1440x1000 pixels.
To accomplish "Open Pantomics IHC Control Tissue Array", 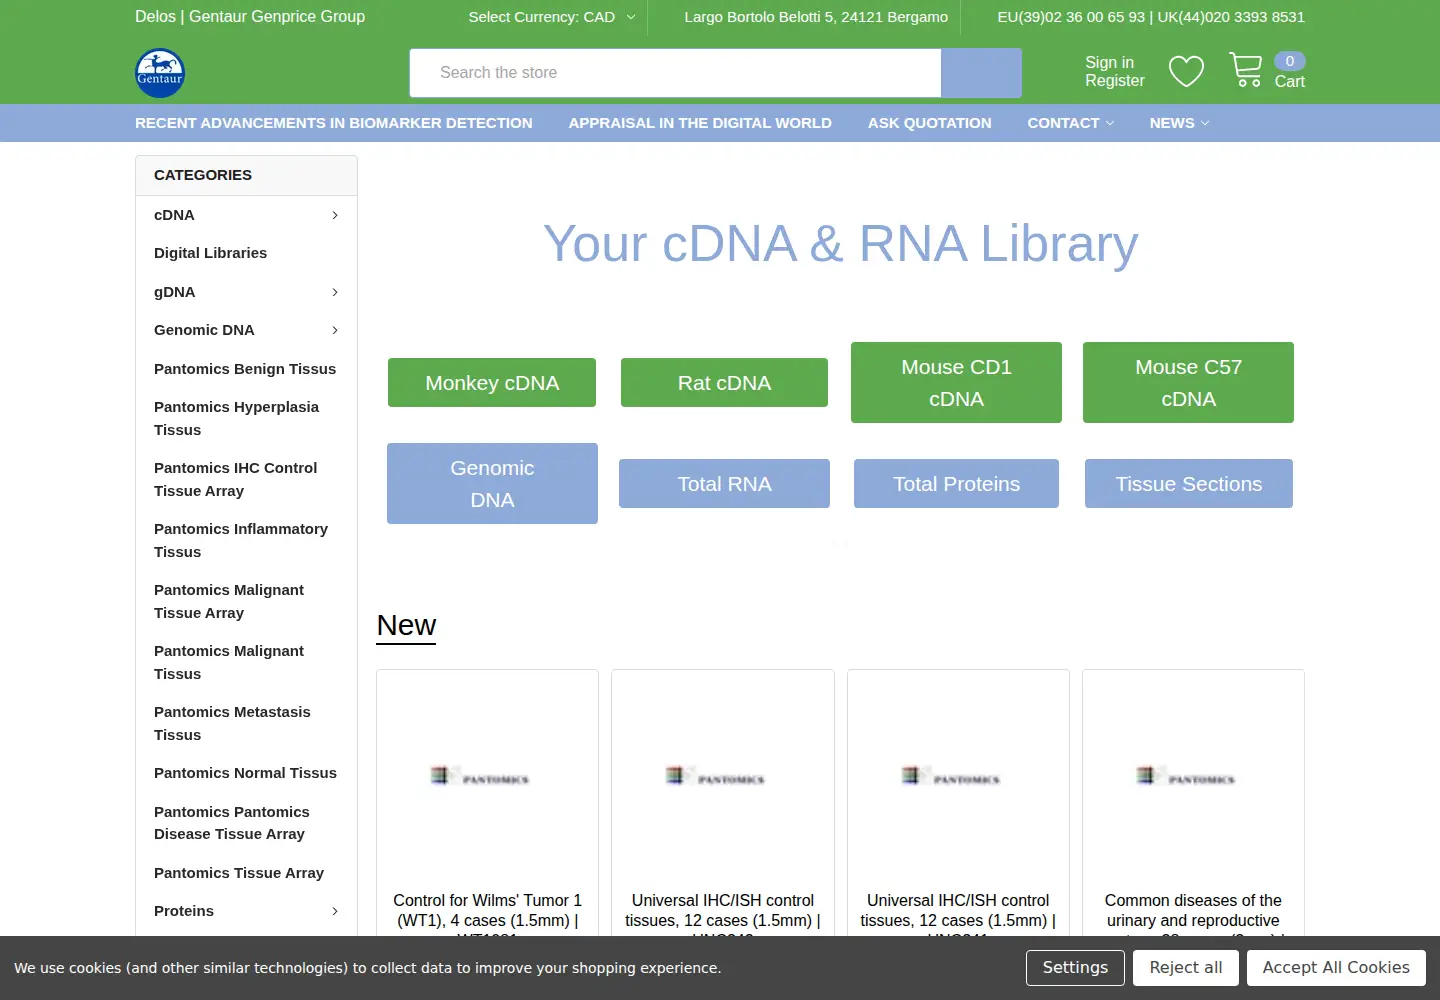I will click(235, 479).
